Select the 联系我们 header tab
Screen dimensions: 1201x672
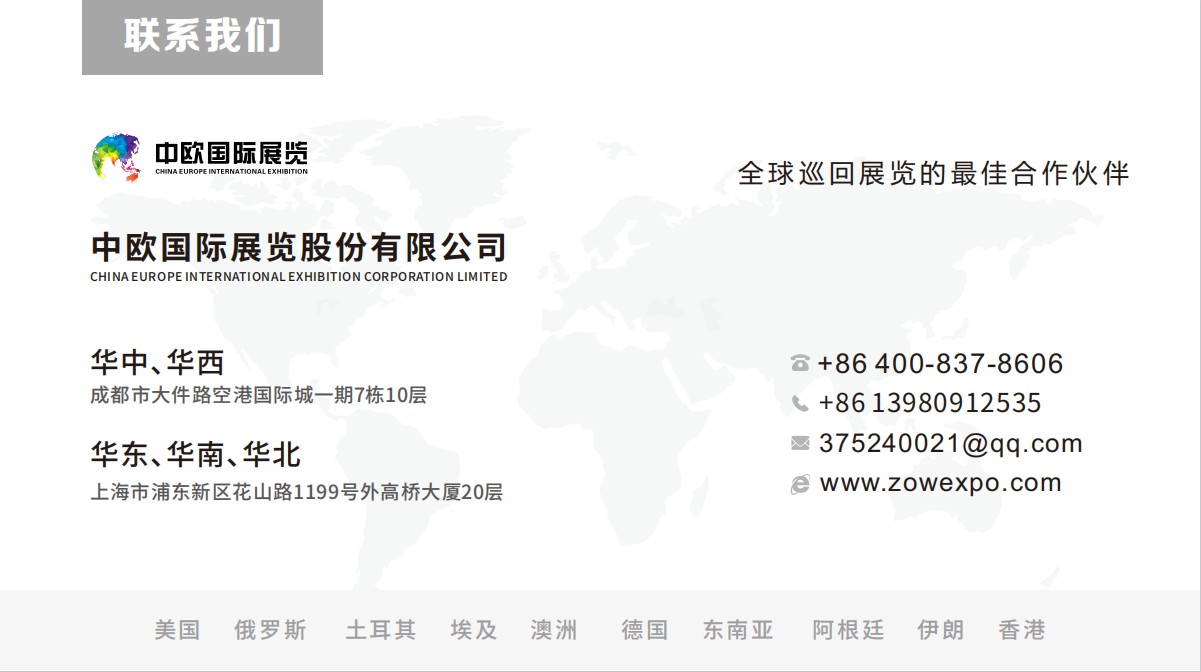tap(202, 37)
